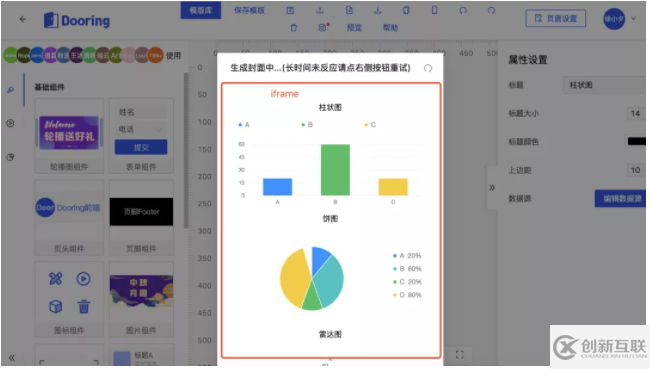The width and height of the screenshot is (650, 369).
Task: Click the trash icon in 图标组件 card
Action: [83, 307]
